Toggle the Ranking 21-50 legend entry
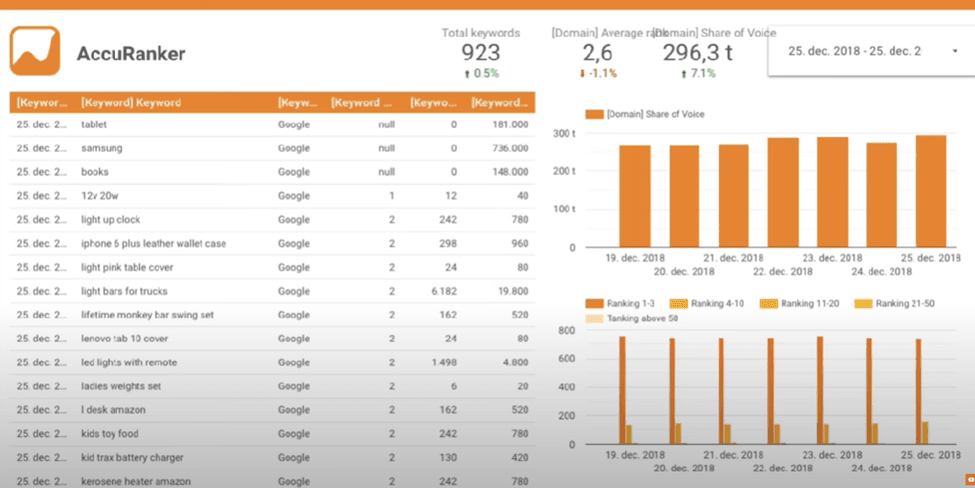This screenshot has width=975, height=488. point(895,303)
